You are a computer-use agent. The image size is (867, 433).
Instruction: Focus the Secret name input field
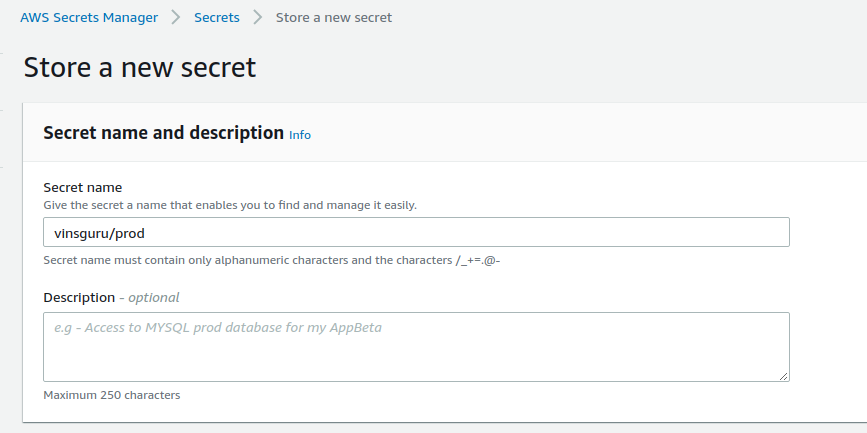(x=416, y=232)
